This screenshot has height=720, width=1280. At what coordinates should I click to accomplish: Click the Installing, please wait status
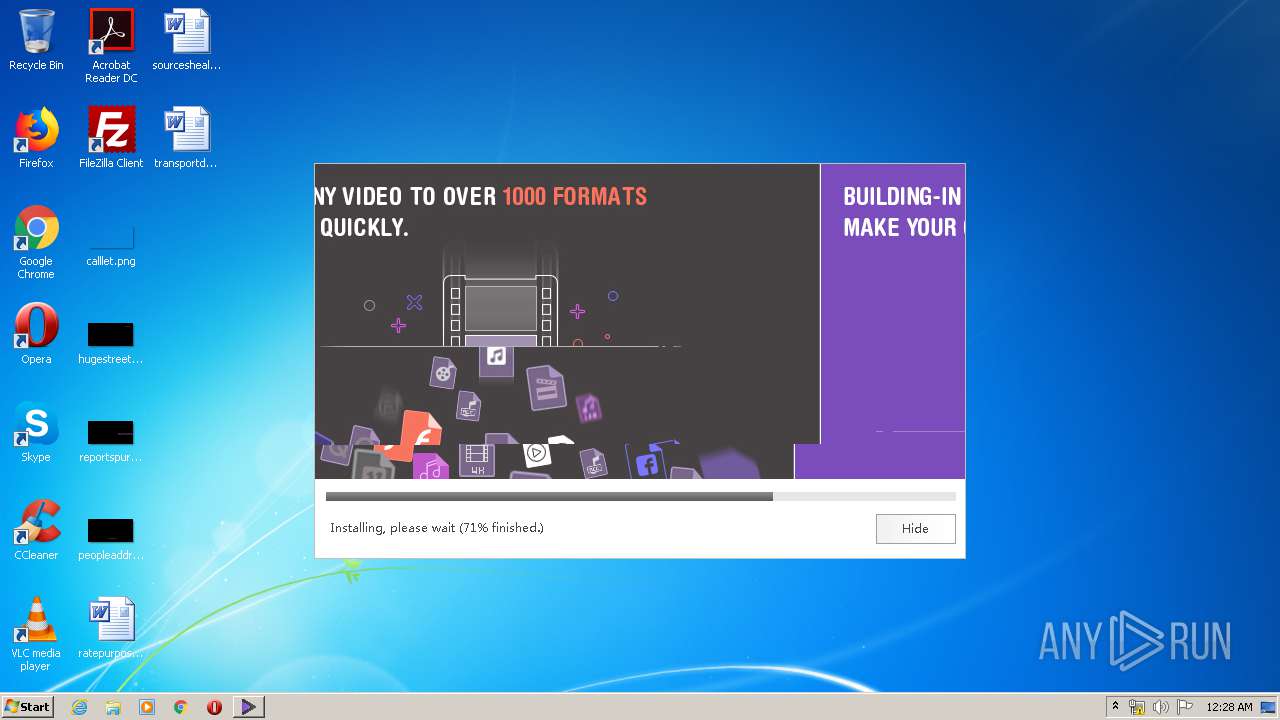(x=437, y=528)
